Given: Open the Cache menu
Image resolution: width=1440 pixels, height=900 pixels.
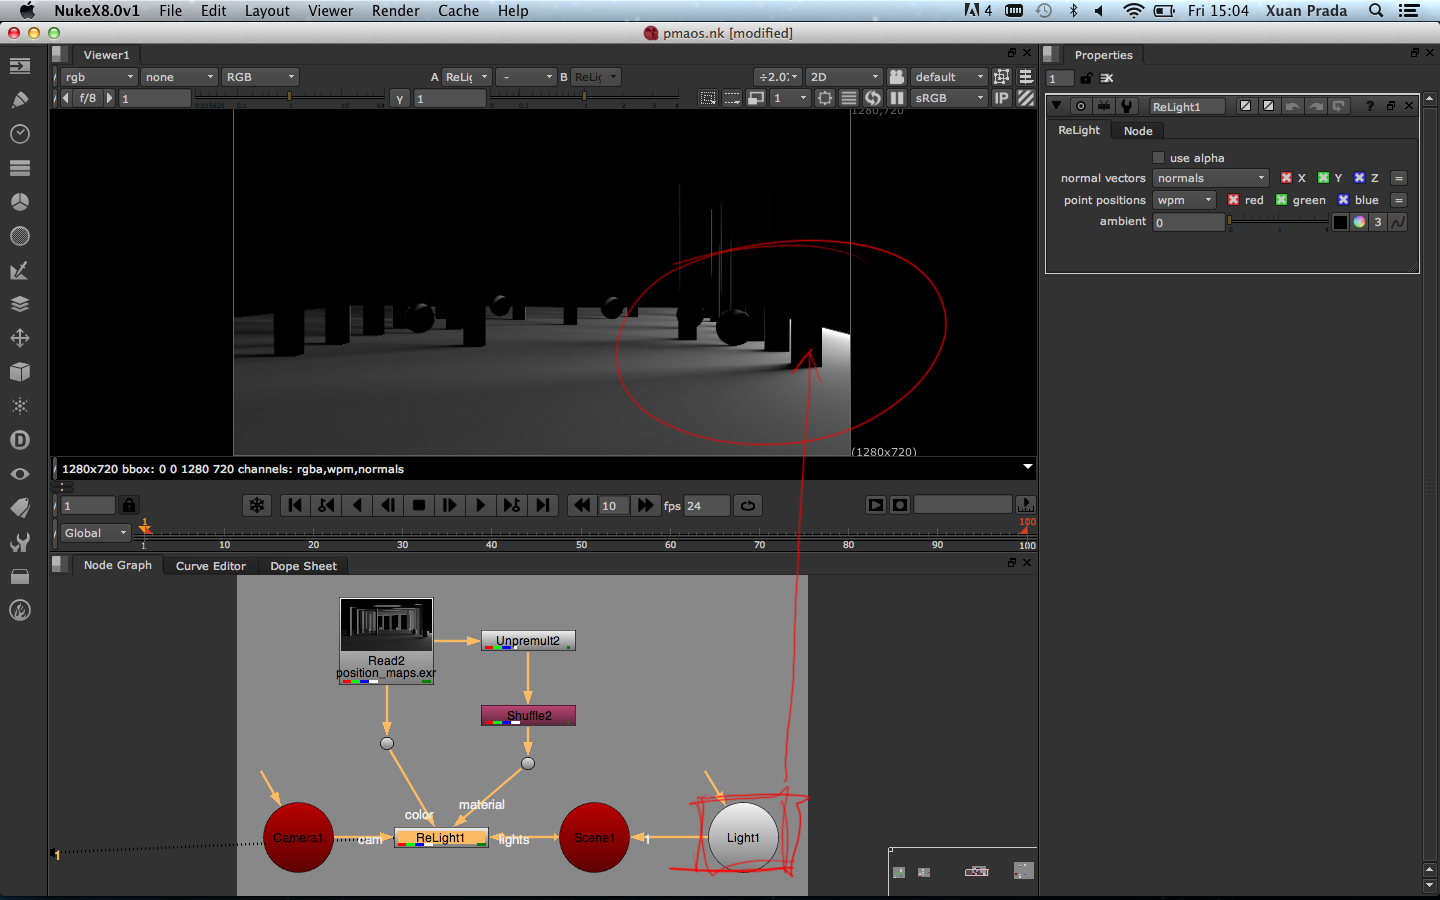Looking at the screenshot, I should tap(459, 11).
